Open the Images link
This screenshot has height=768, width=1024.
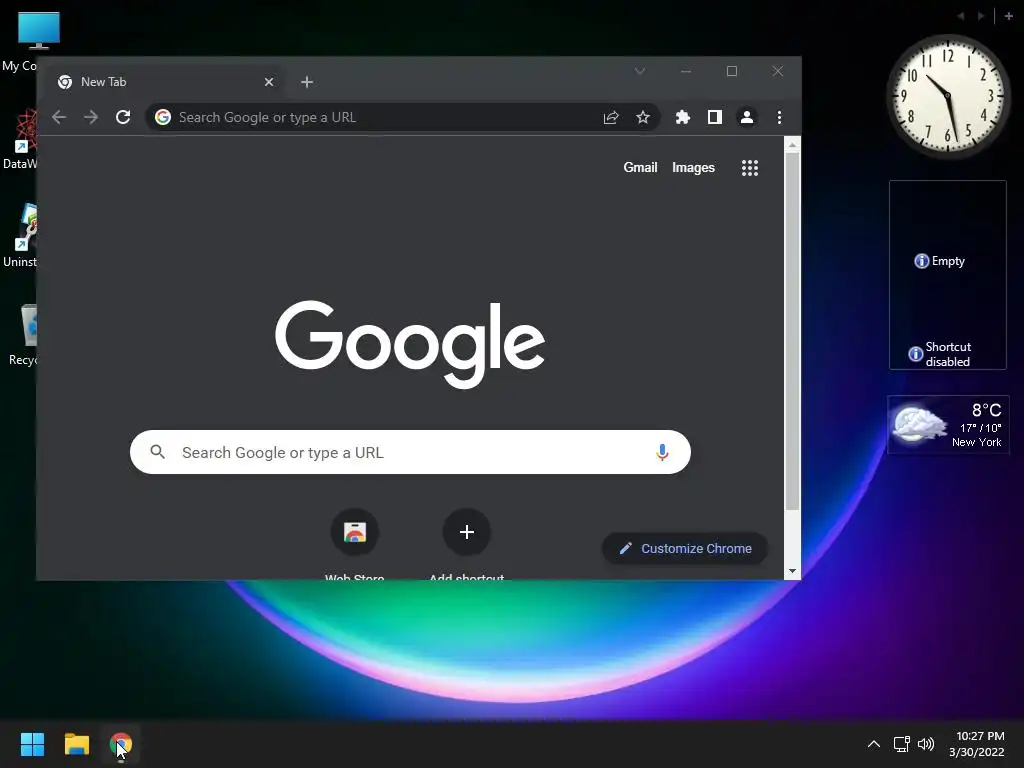[693, 167]
